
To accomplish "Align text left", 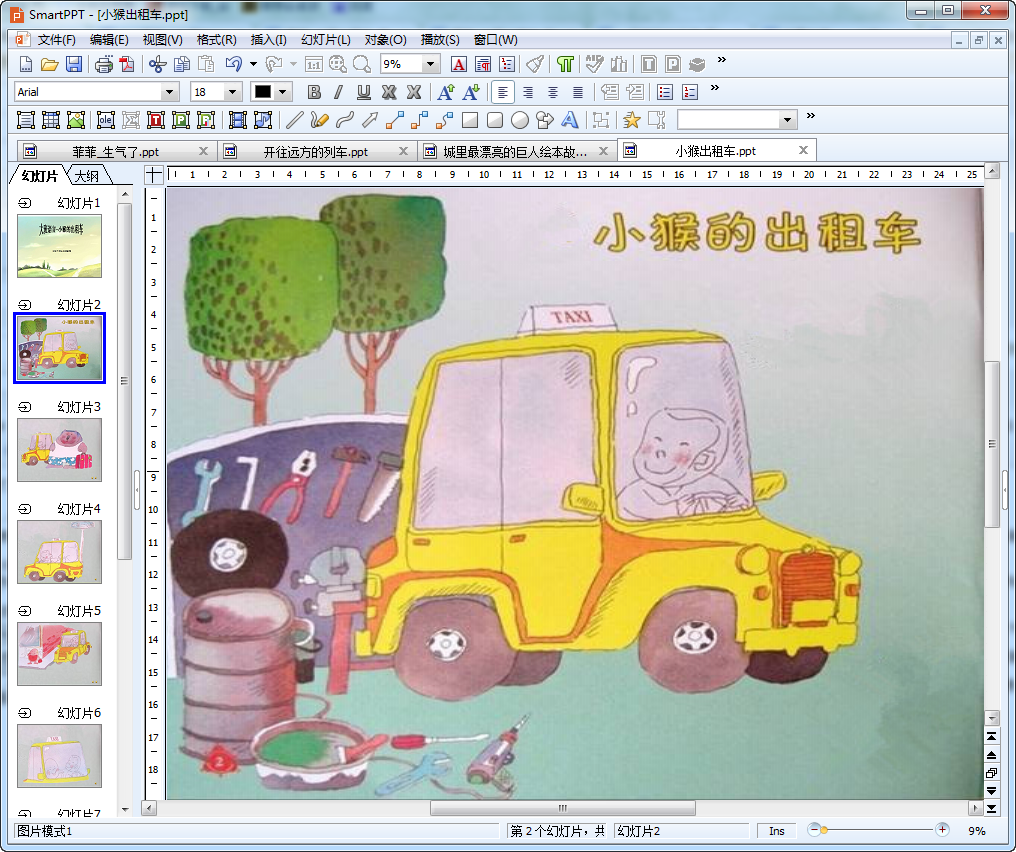I will (x=503, y=92).
